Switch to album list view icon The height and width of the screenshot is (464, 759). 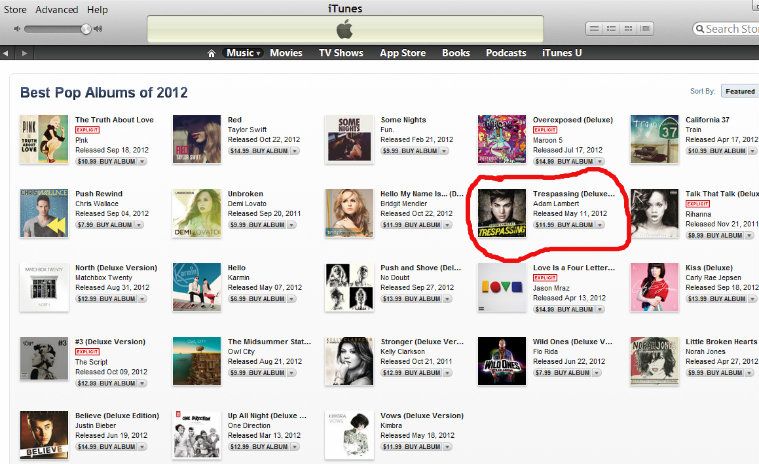[611, 29]
